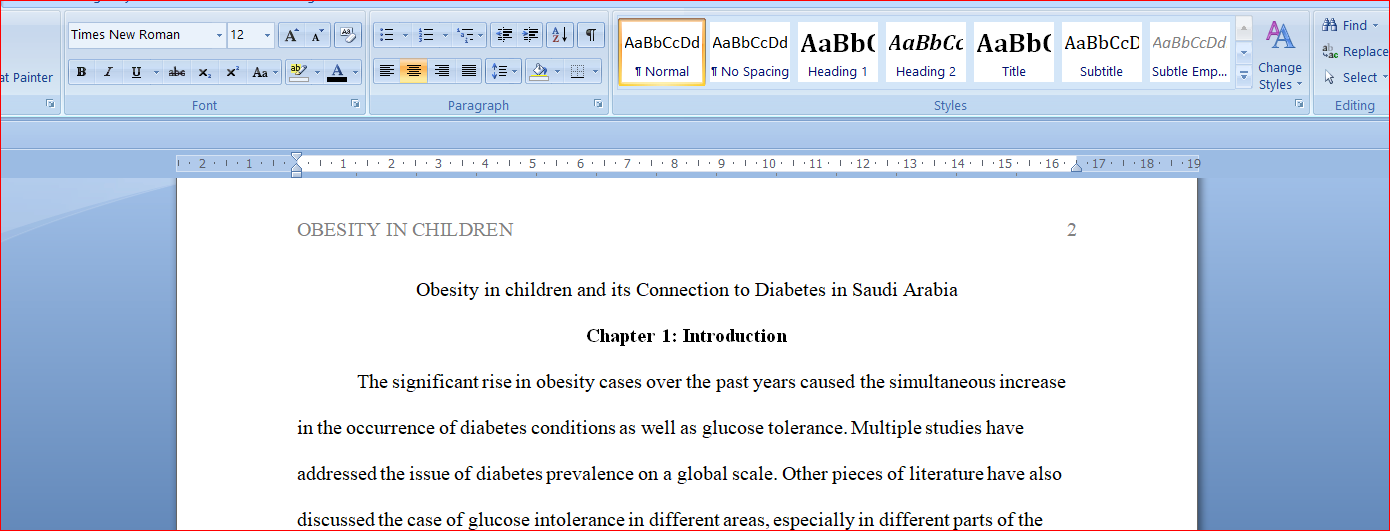Click the shading paint bucket color button
Screen dimensions: 1390x531
pos(538,71)
